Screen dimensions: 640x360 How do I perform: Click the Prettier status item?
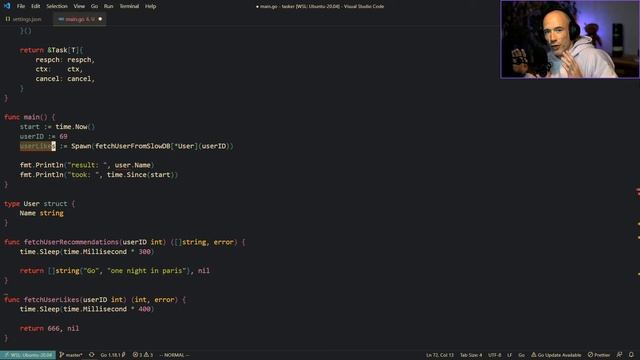point(599,355)
